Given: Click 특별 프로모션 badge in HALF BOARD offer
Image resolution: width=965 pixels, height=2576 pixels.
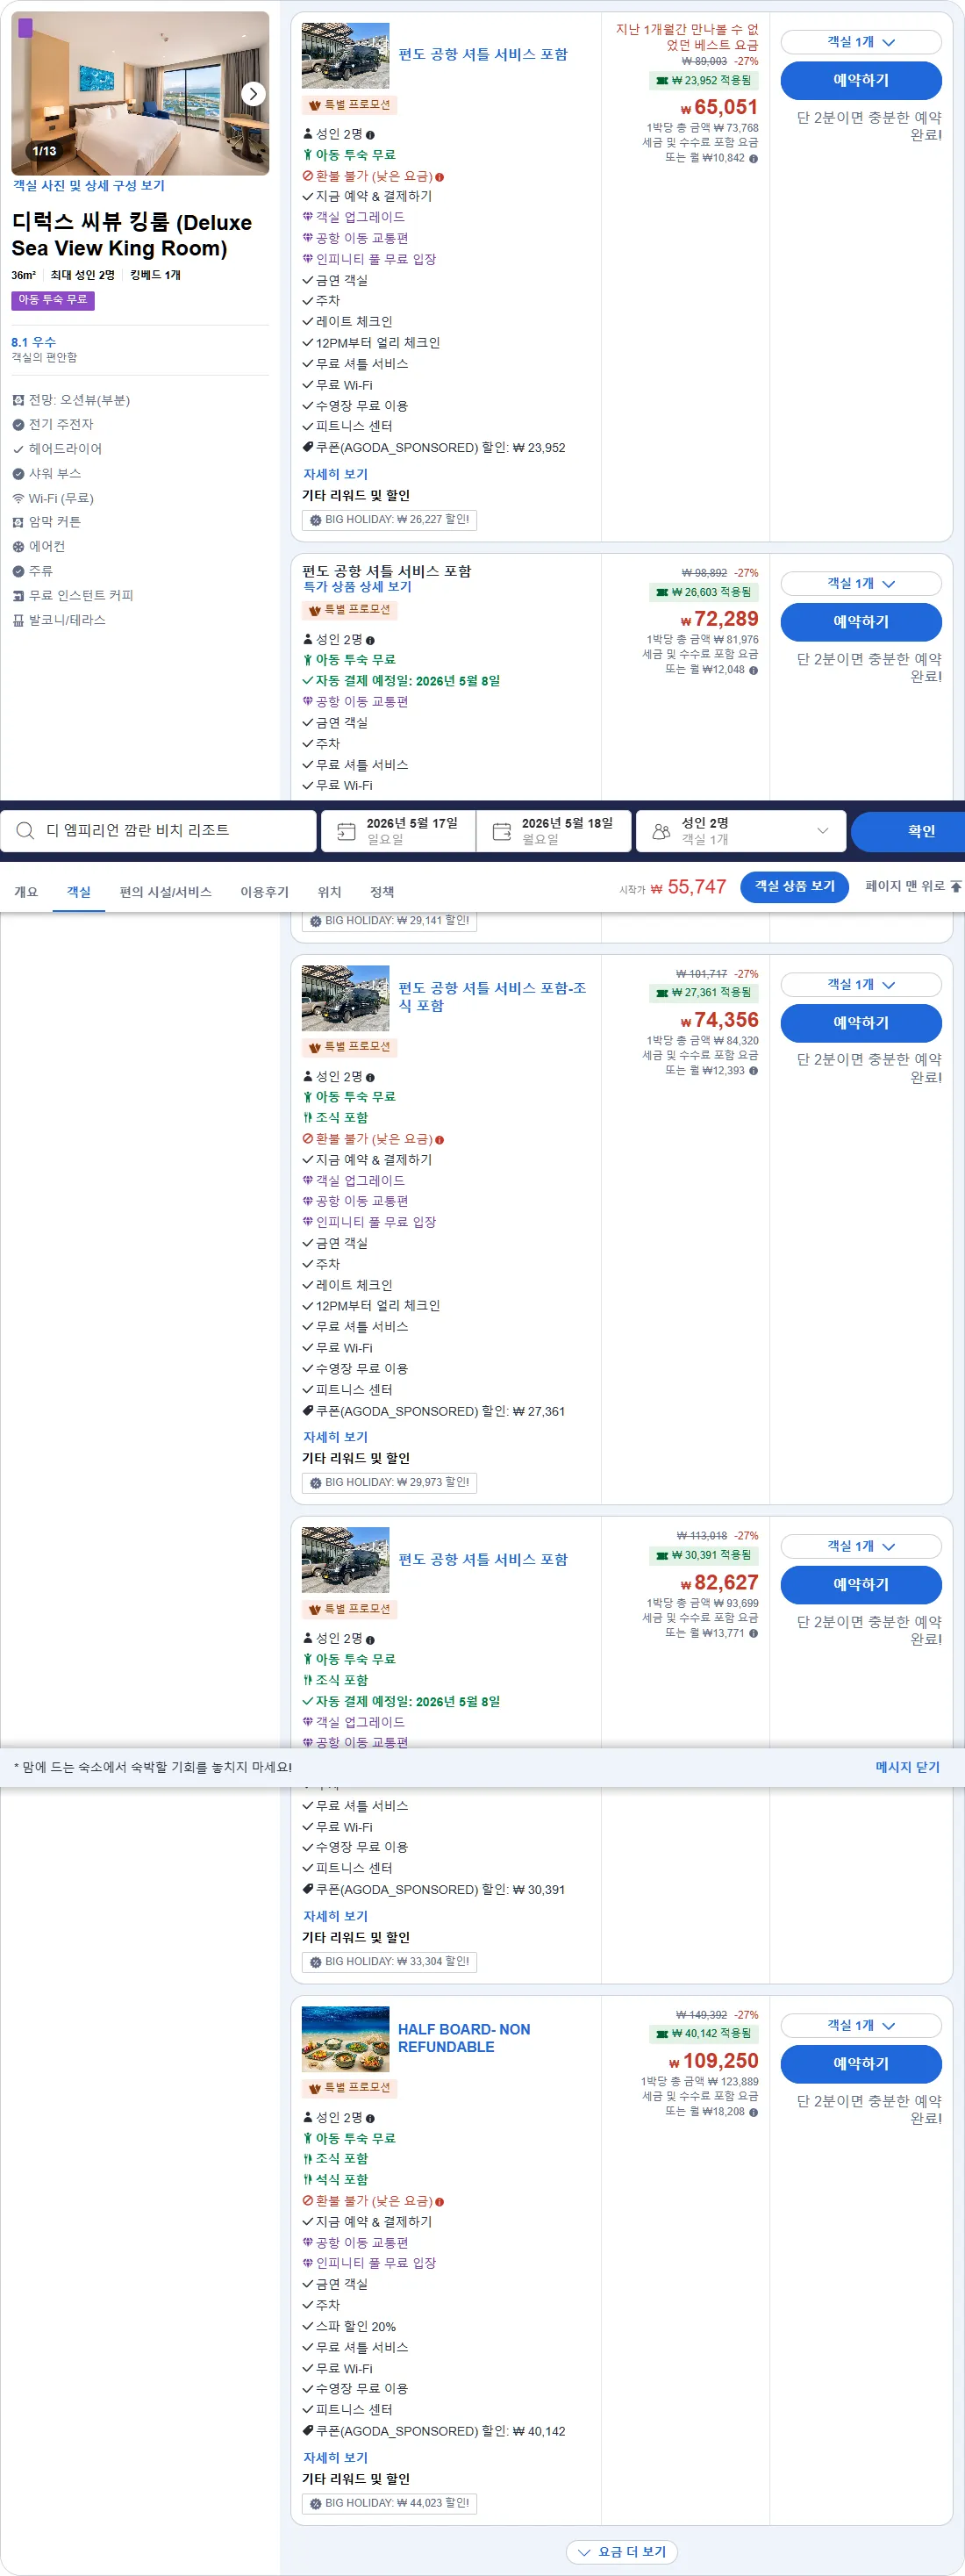Looking at the screenshot, I should 349,2088.
